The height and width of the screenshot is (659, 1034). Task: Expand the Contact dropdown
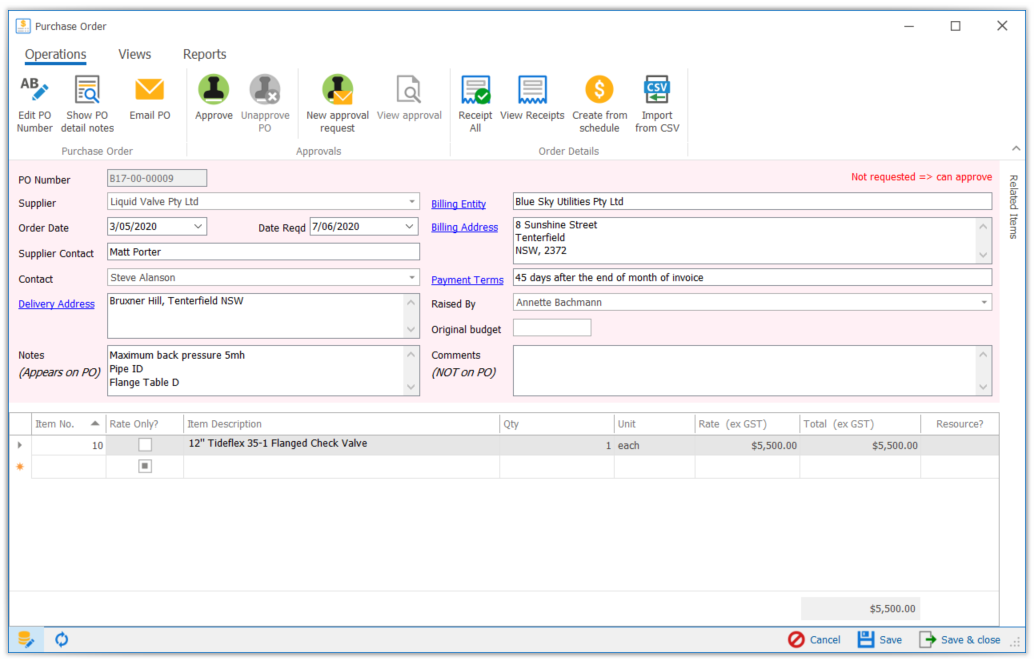point(412,278)
